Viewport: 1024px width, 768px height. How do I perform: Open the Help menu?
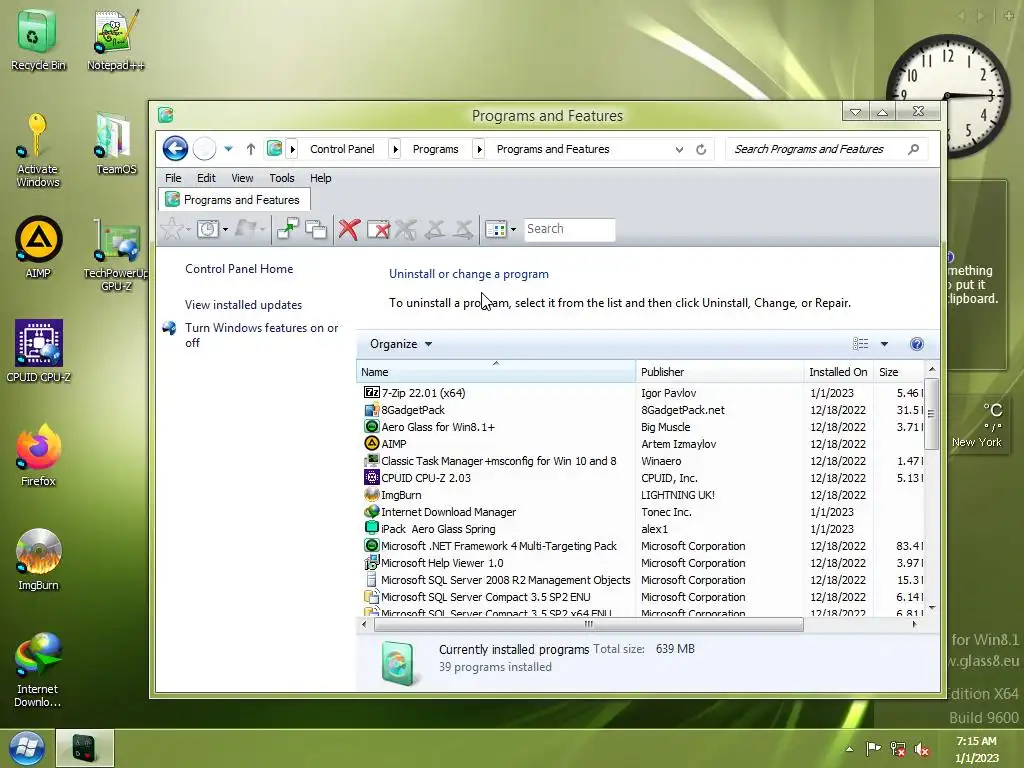320,178
